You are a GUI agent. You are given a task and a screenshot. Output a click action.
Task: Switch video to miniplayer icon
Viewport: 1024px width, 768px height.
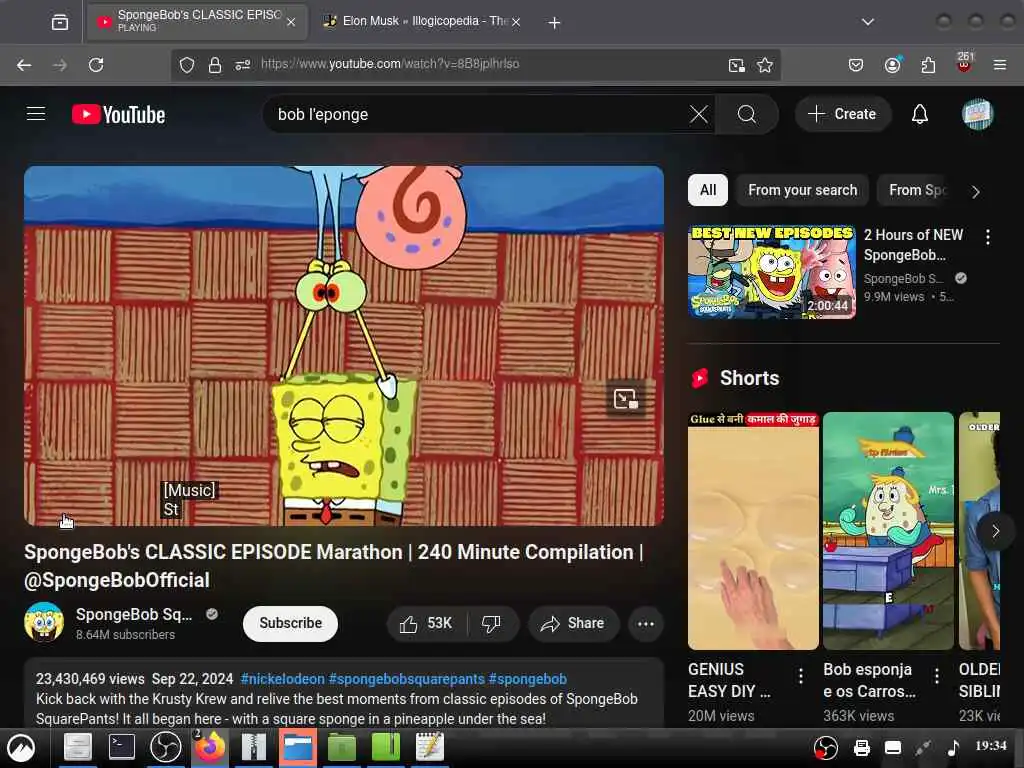pos(625,398)
